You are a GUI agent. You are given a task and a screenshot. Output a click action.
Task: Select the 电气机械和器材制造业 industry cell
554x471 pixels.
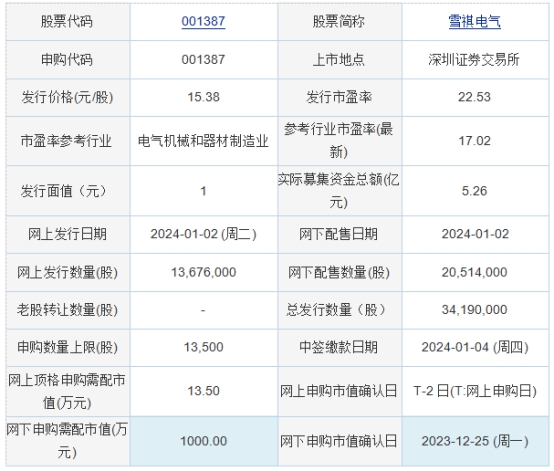click(x=203, y=141)
